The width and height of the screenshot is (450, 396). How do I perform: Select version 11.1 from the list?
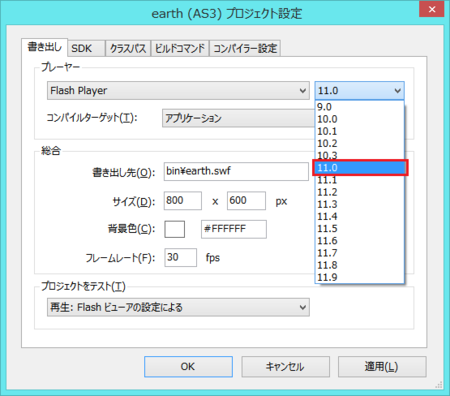[x=360, y=180]
